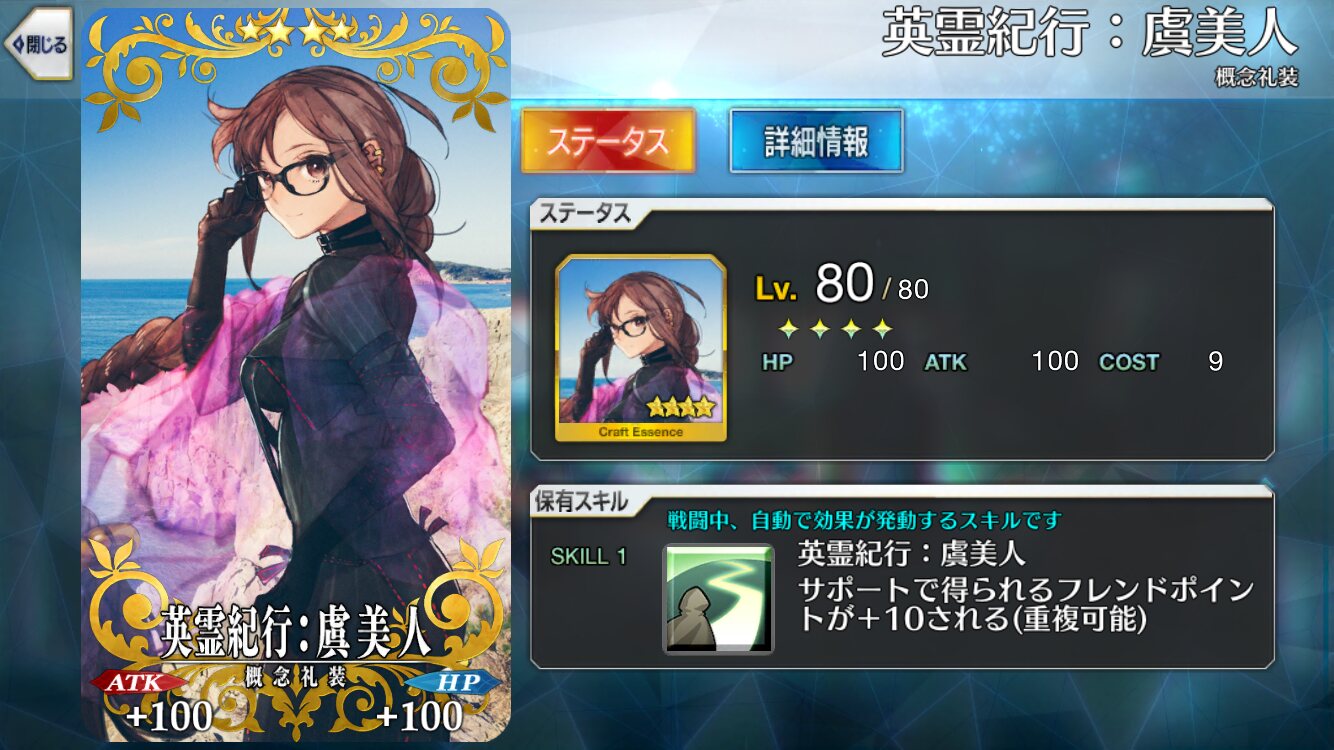1334x750 pixels.
Task: Click the red ATK badge on card
Action: pyautogui.click(x=137, y=683)
